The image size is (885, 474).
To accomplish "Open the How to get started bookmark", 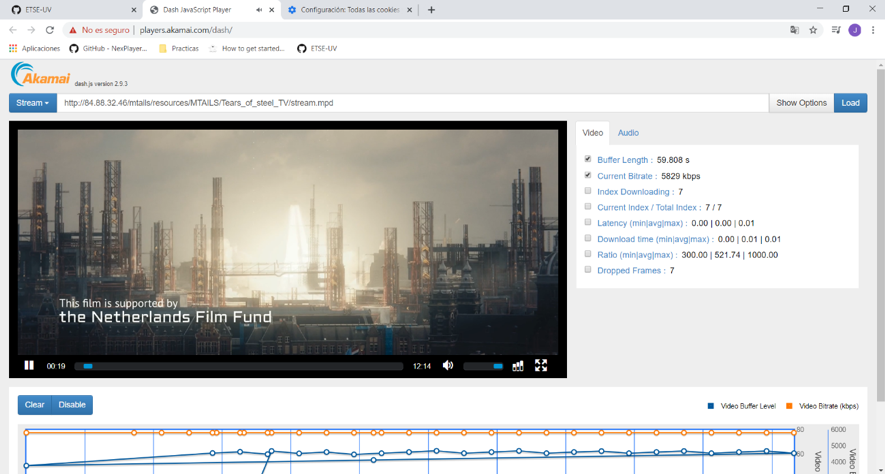I will tap(247, 49).
